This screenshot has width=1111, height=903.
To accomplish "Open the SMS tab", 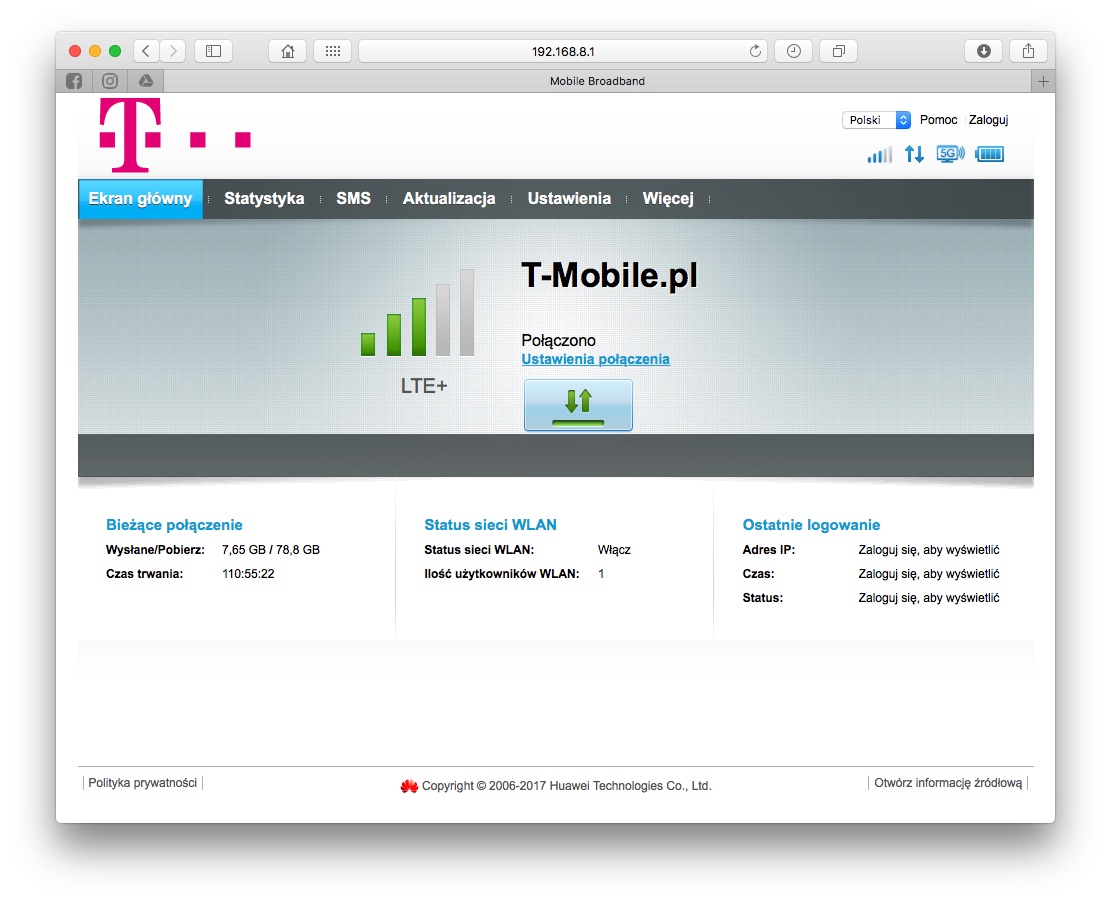I will (354, 198).
